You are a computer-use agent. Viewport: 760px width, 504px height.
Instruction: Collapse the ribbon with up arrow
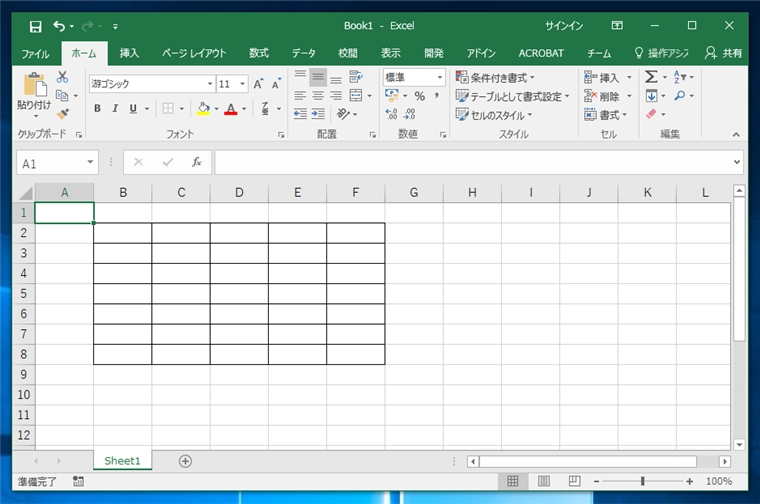click(736, 134)
